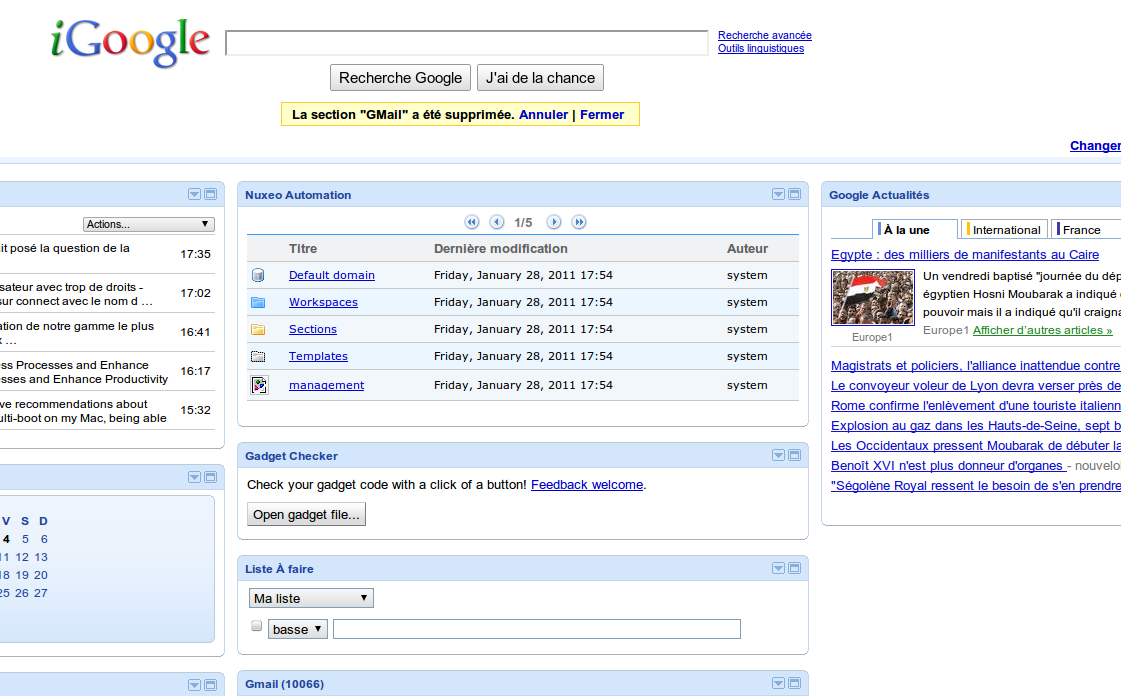This screenshot has width=1121, height=696.
Task: Open Outils linguistiques link
Action: tap(761, 48)
